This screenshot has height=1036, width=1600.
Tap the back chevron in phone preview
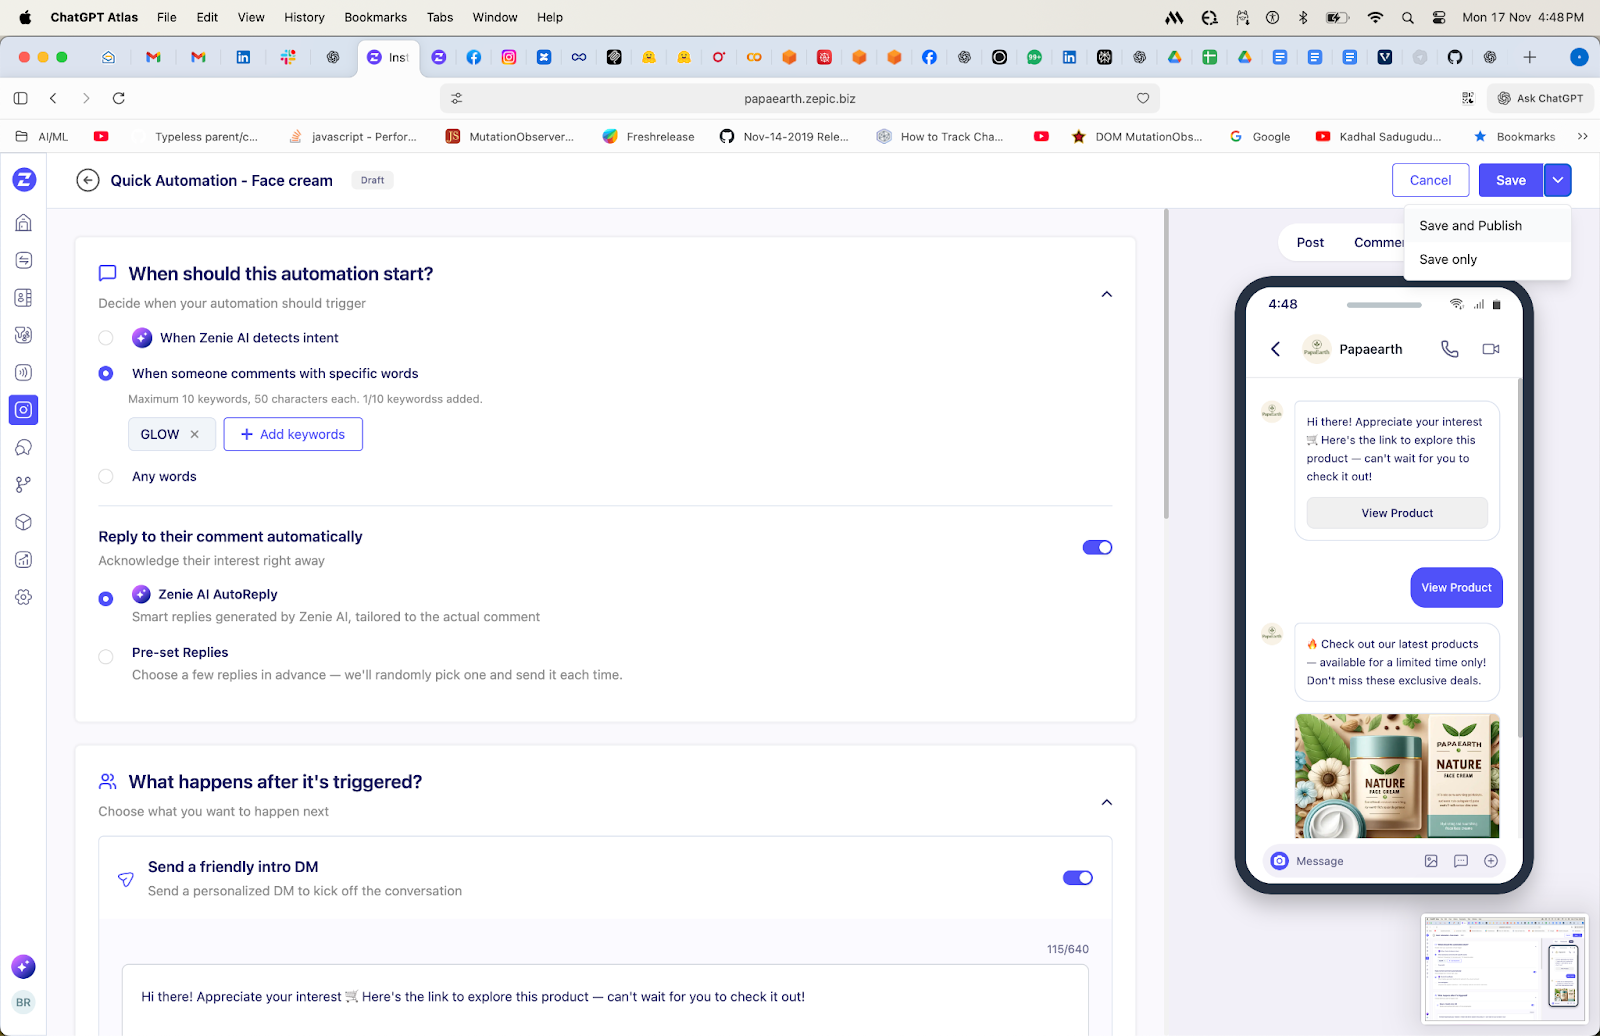tap(1275, 349)
